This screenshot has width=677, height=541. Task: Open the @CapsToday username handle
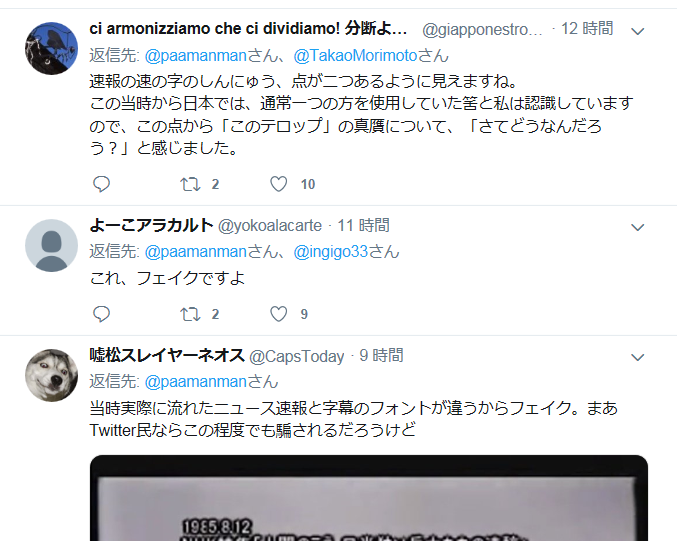pyautogui.click(x=297, y=356)
